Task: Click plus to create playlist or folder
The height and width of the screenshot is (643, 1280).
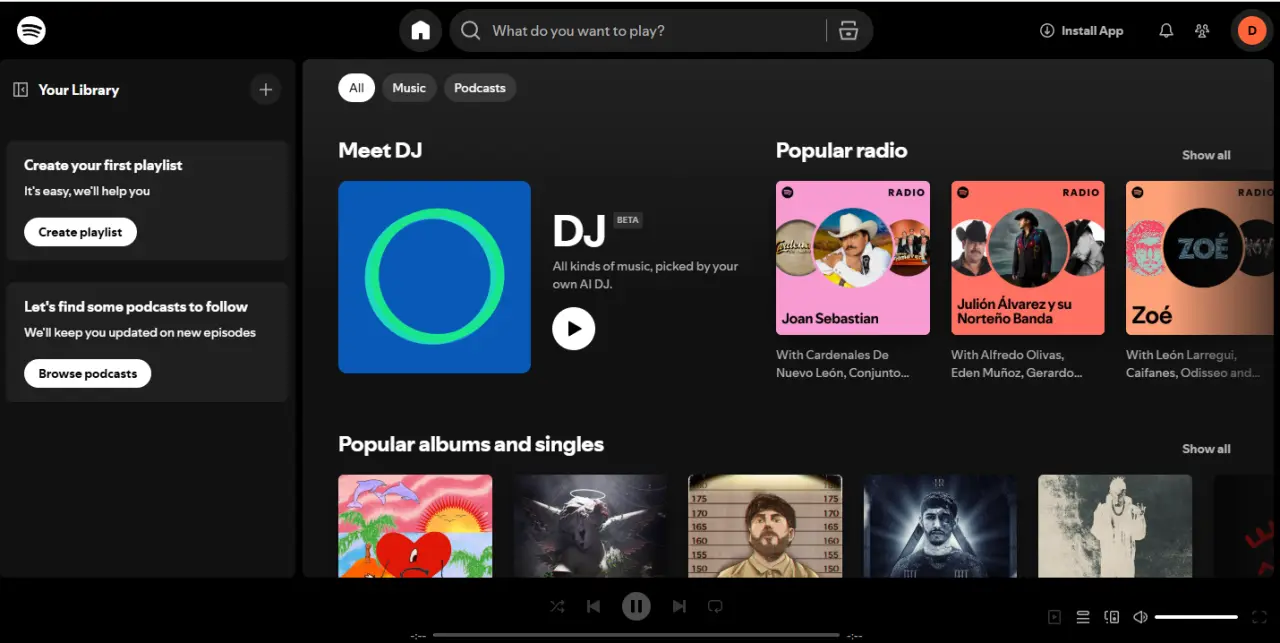Action: [265, 90]
